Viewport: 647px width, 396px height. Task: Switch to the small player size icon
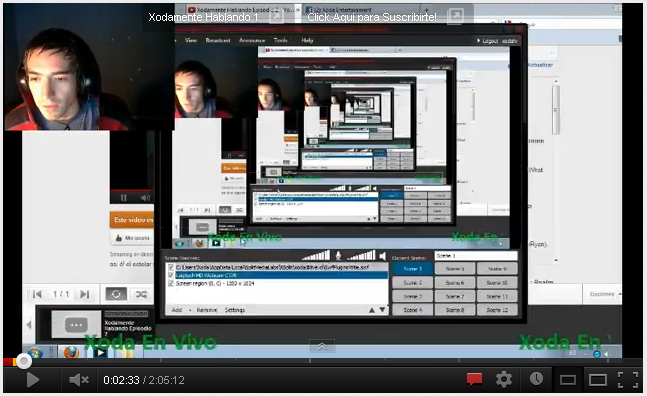(x=567, y=380)
